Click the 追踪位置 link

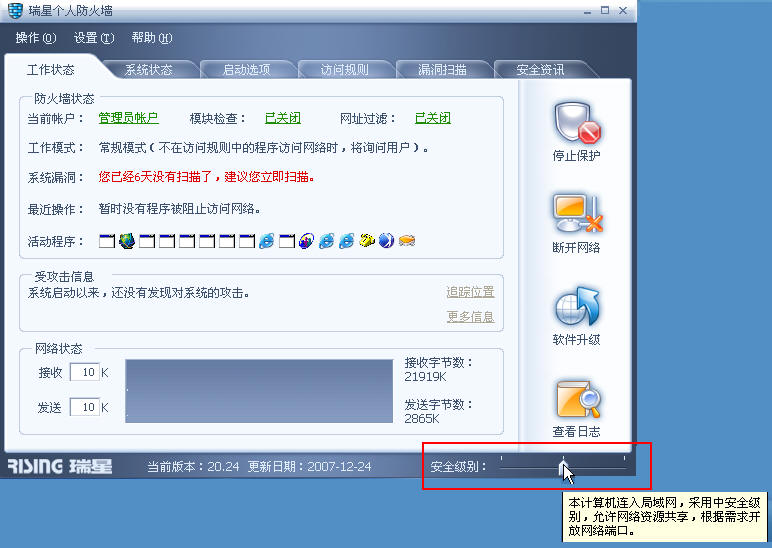click(x=470, y=291)
